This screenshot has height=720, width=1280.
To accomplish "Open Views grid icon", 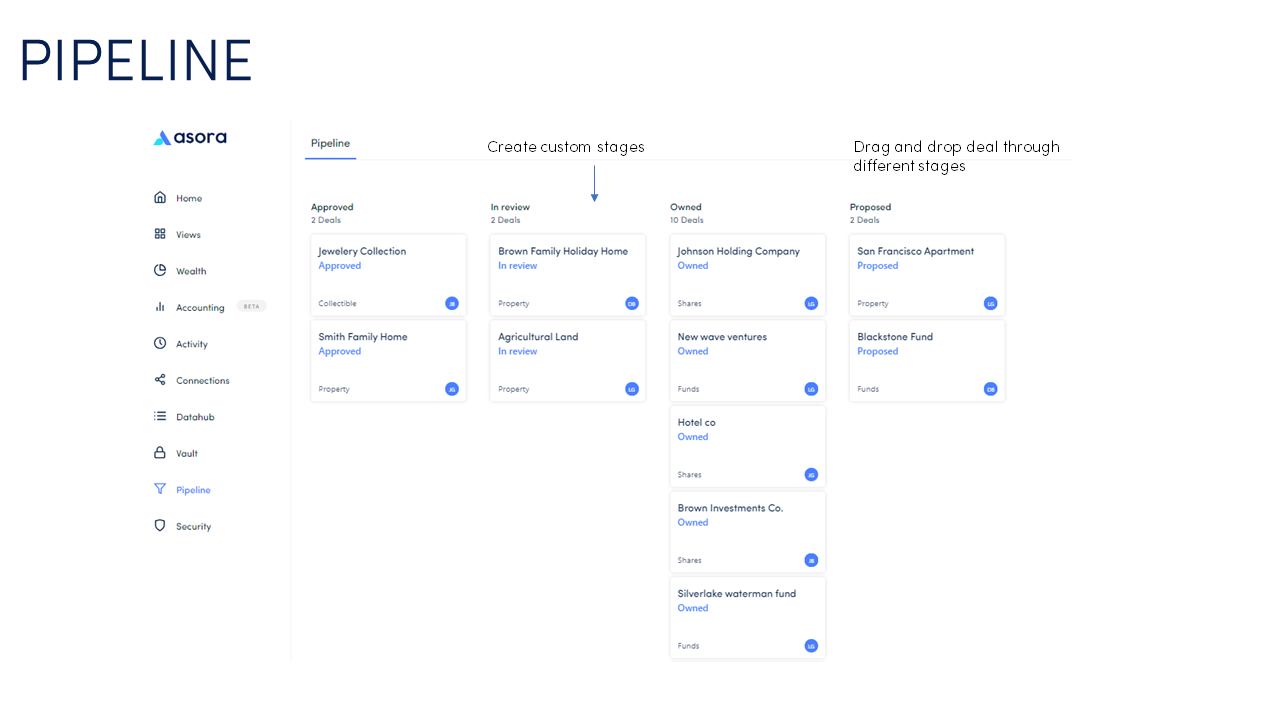I will (x=160, y=234).
